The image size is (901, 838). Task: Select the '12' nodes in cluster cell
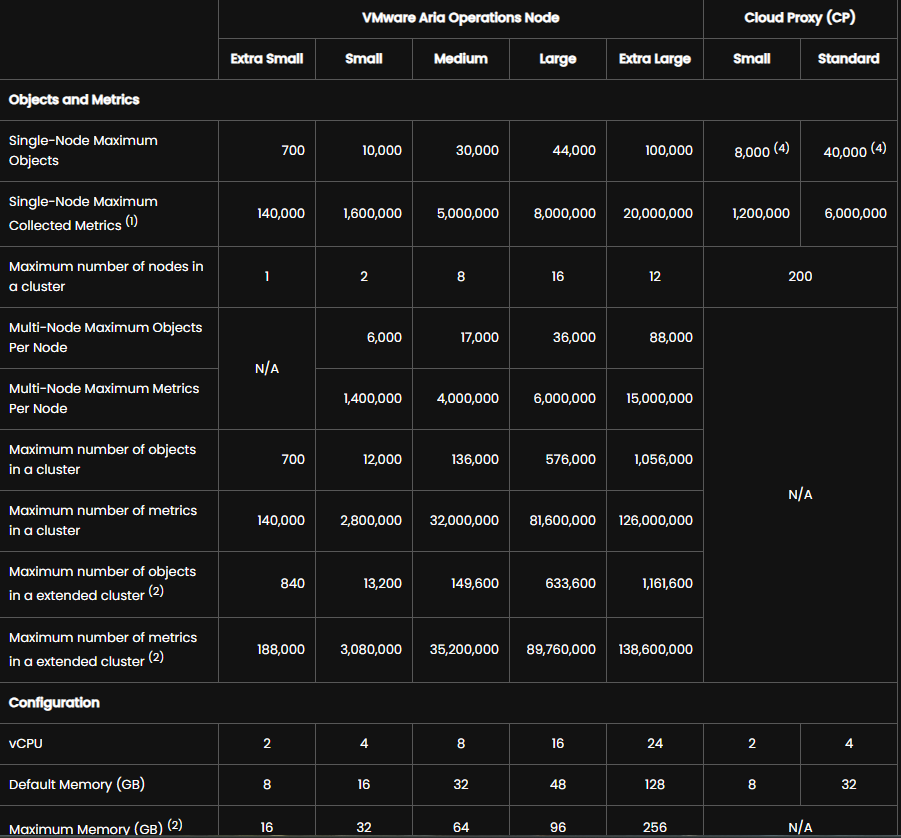tap(654, 276)
